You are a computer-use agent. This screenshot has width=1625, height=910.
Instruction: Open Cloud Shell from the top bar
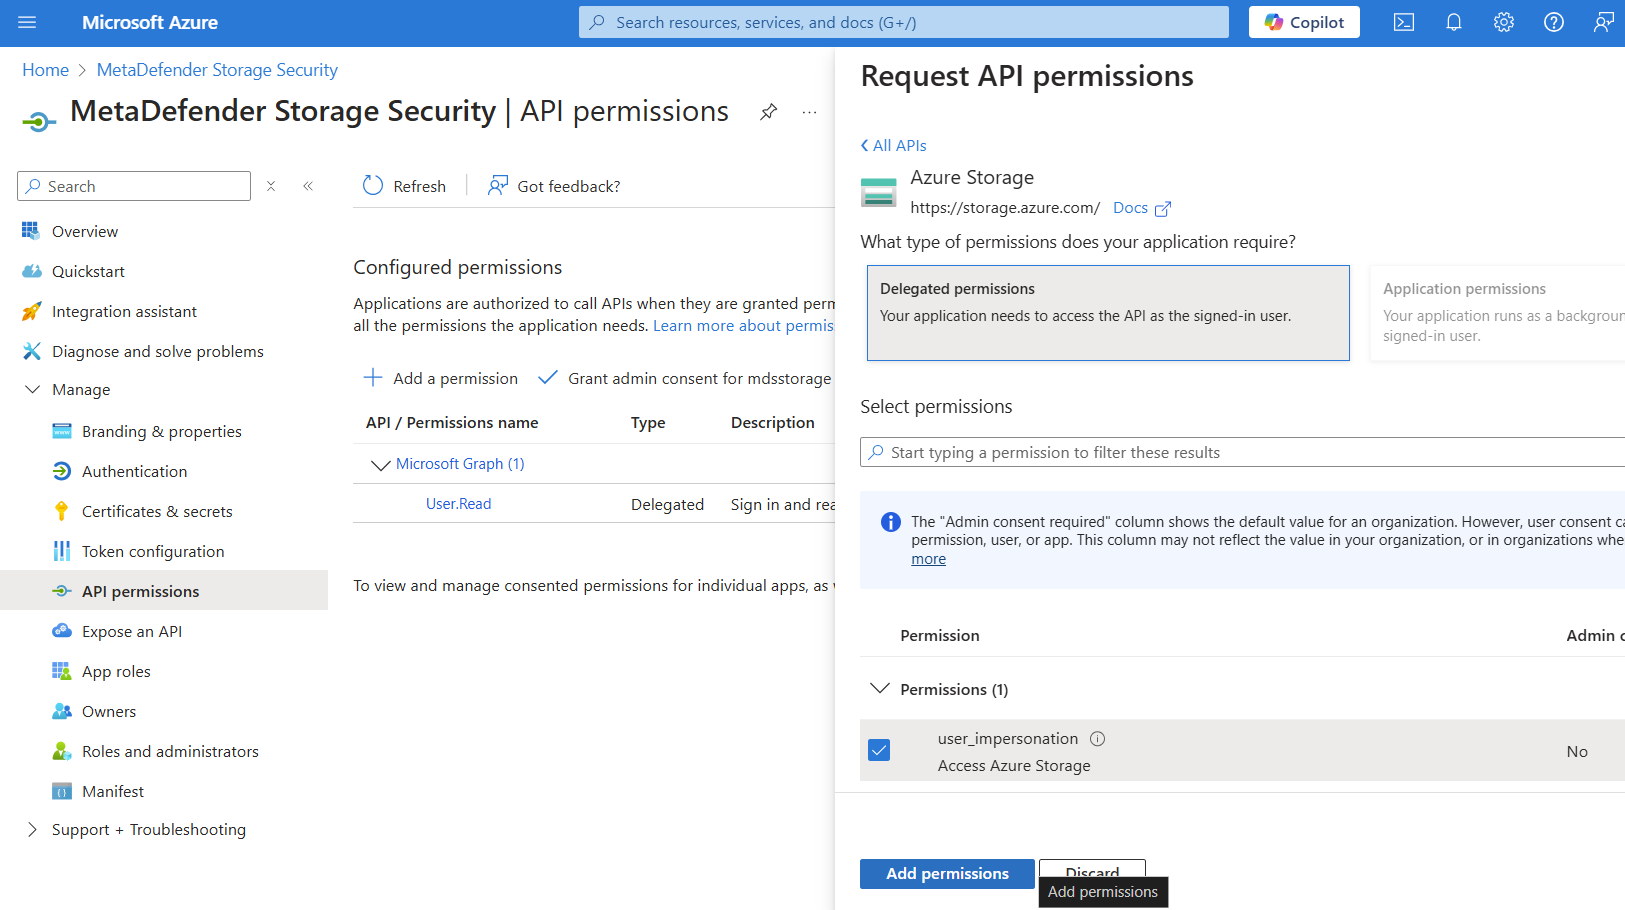1404,22
